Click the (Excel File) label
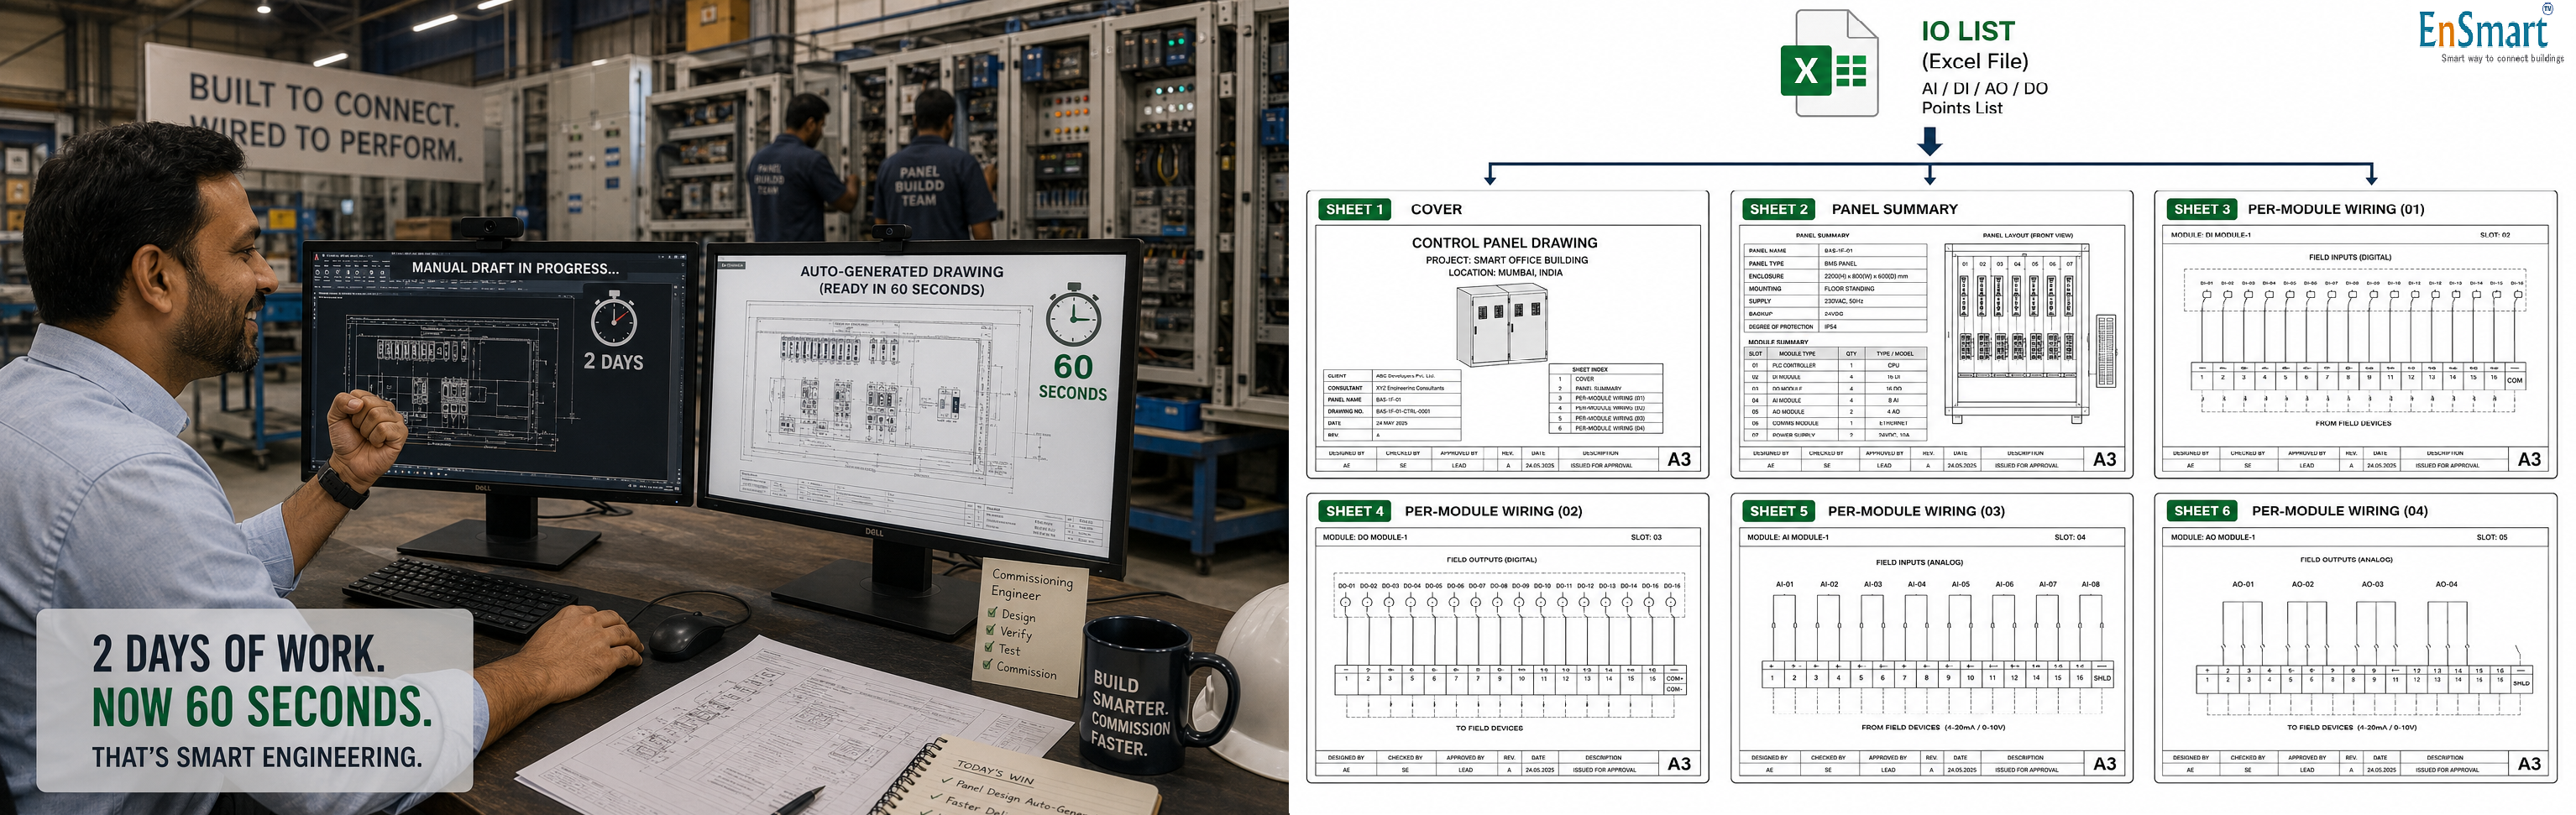Screen dimensions: 2576x815 [1975, 62]
